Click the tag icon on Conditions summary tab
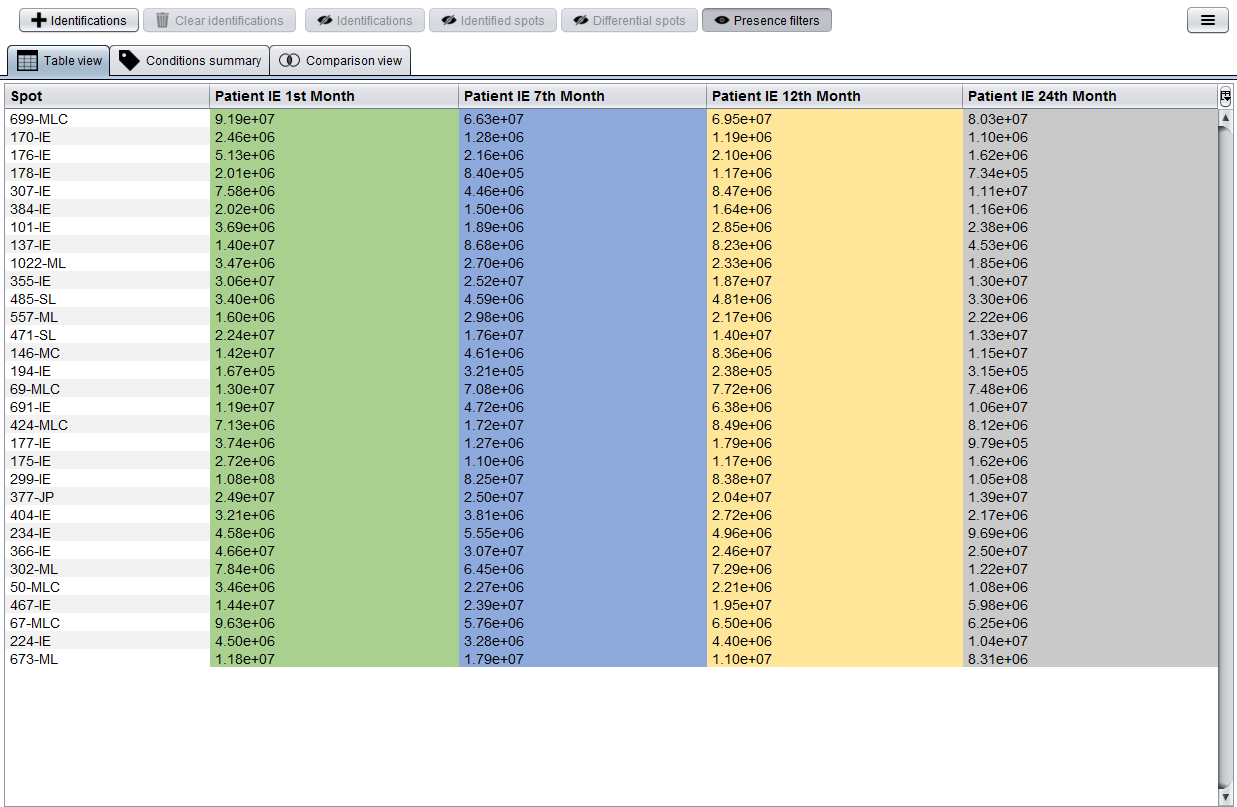This screenshot has height=807, width=1237. click(x=129, y=60)
